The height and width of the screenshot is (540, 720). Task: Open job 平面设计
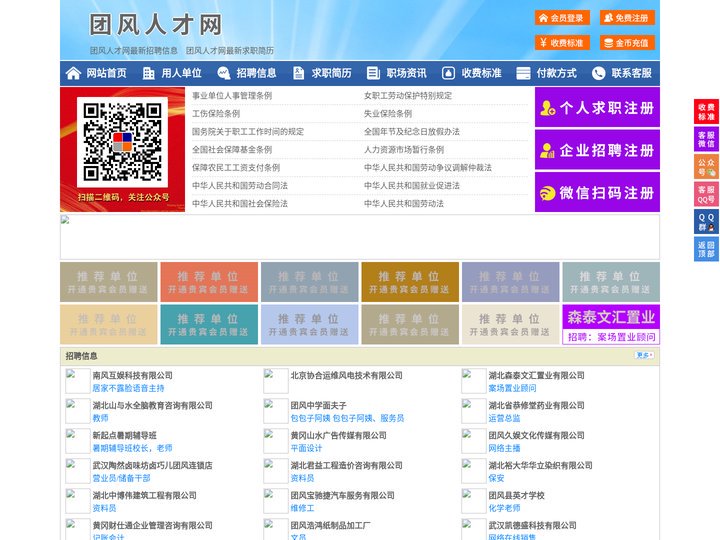306,448
